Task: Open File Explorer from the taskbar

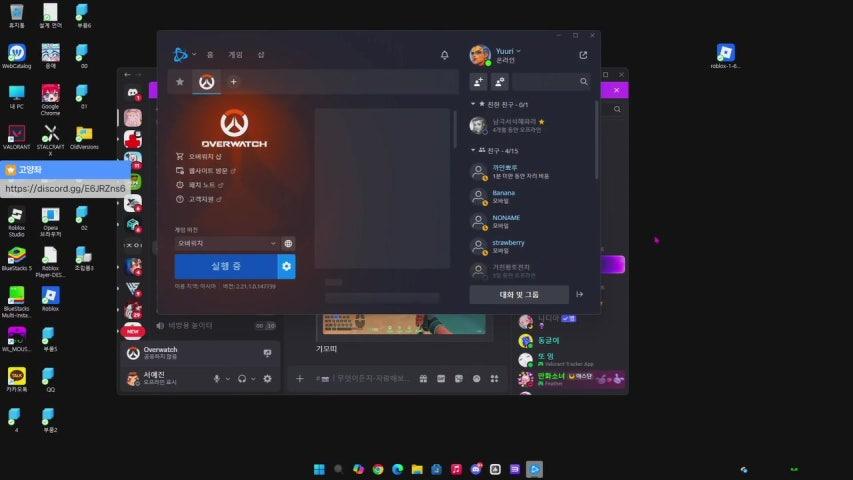Action: pos(417,469)
